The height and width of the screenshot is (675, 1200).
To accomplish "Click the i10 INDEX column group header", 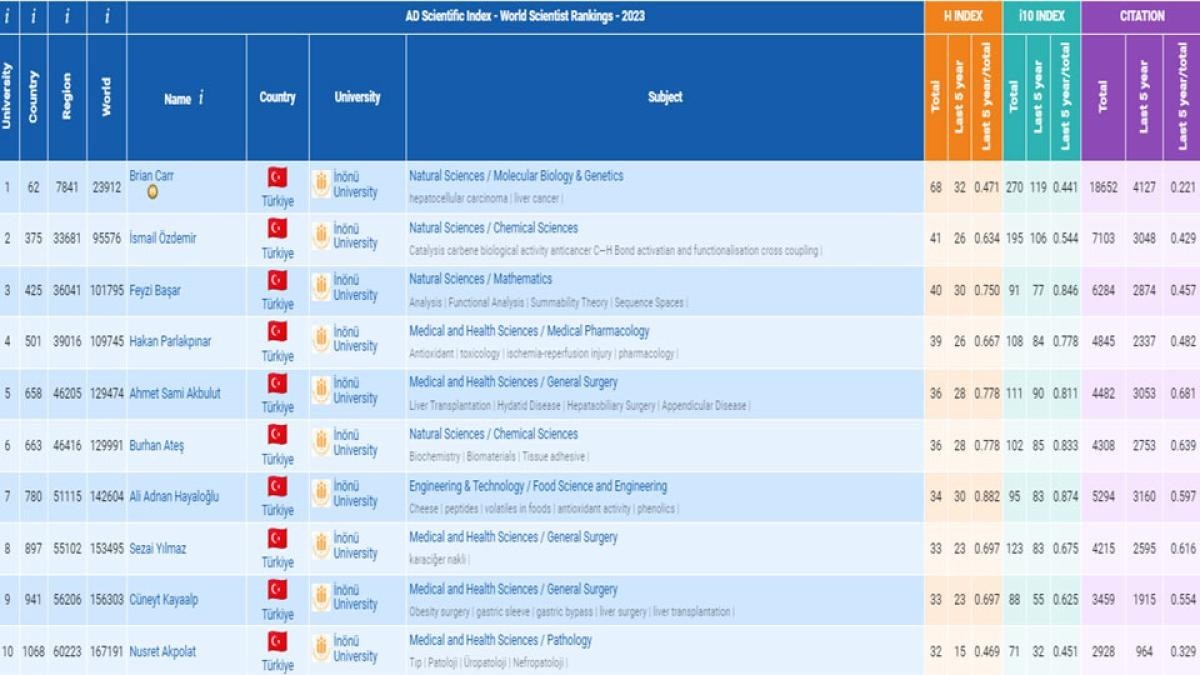I will [x=1041, y=16].
